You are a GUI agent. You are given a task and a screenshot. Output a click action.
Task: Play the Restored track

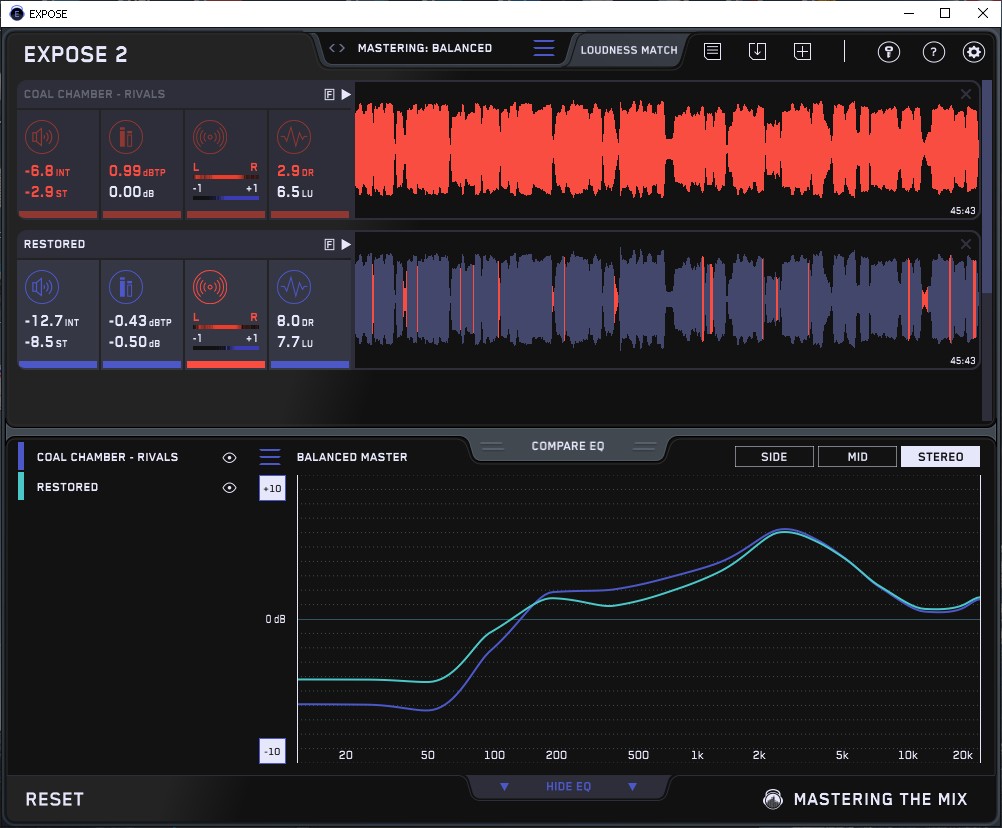[x=346, y=244]
